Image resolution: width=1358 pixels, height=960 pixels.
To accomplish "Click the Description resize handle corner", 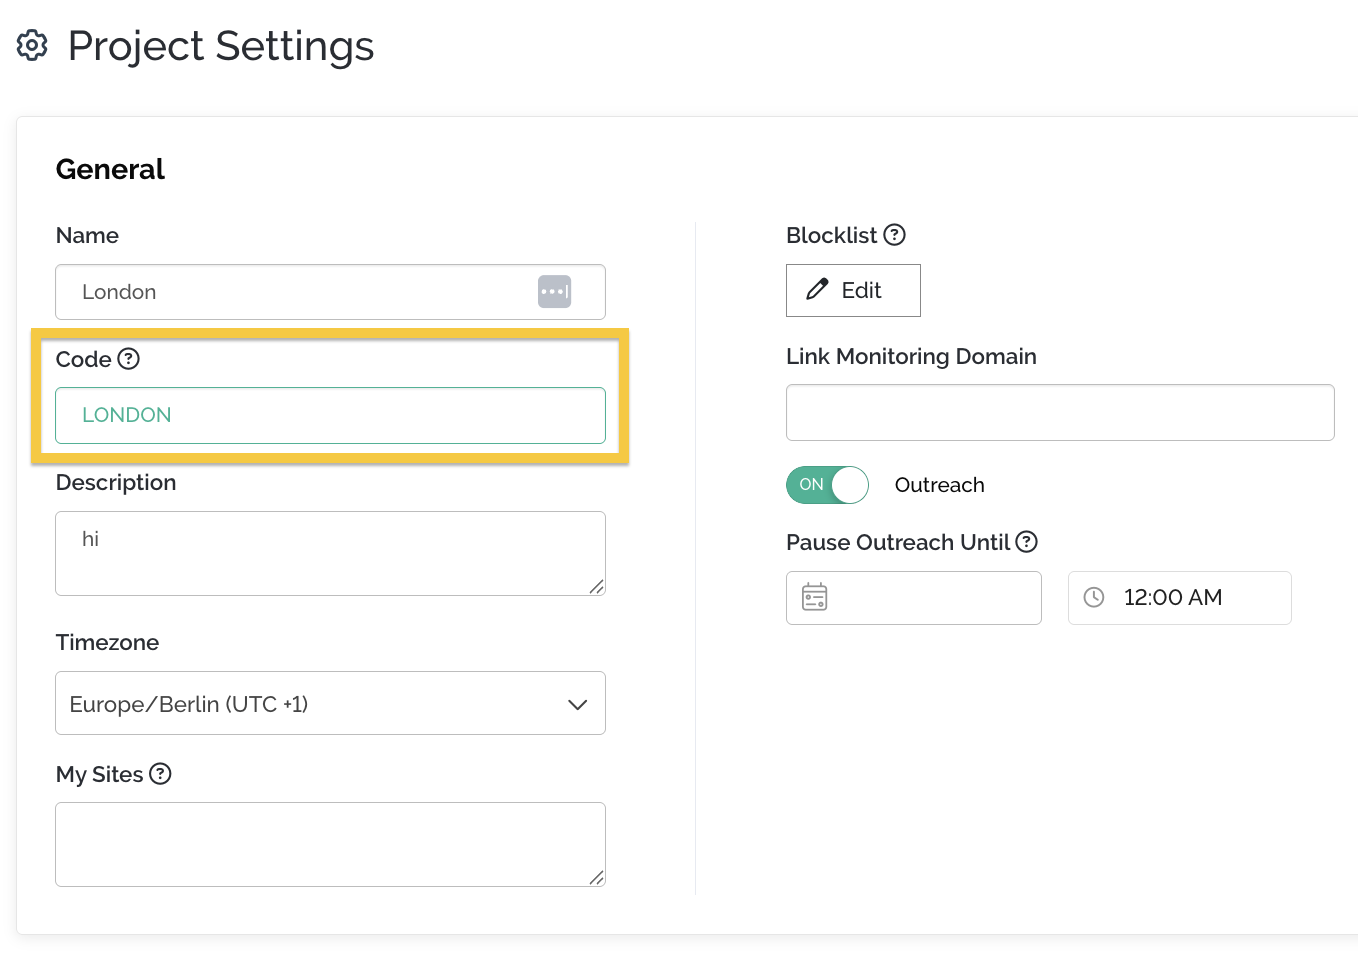I will click(597, 587).
